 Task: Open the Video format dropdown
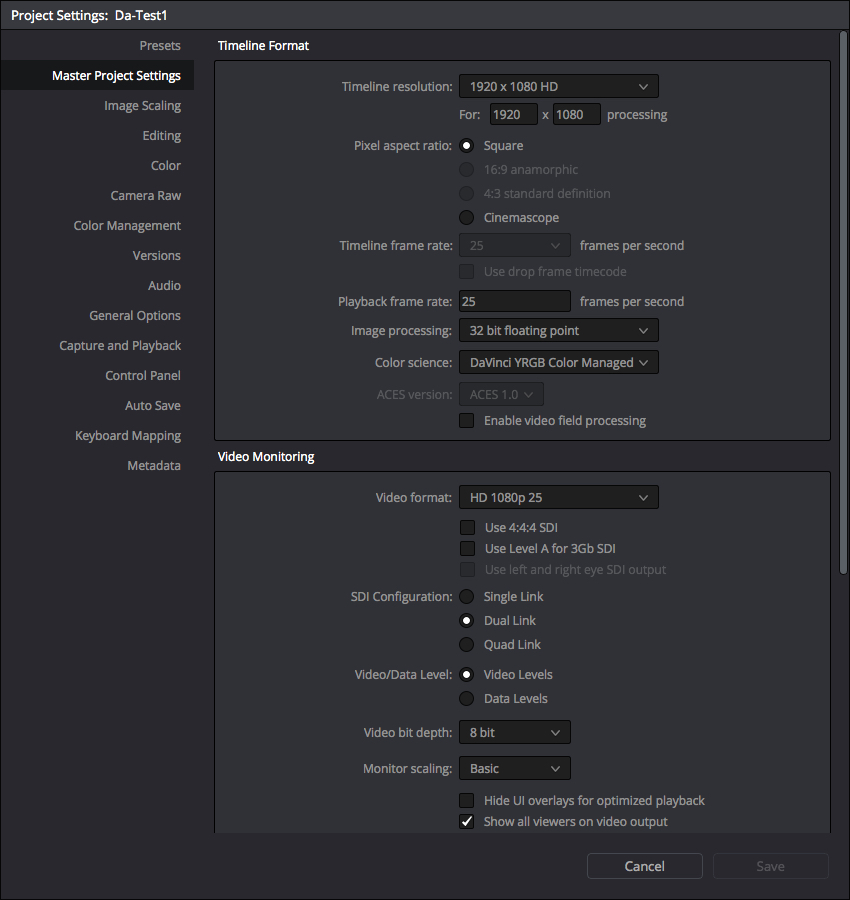558,497
